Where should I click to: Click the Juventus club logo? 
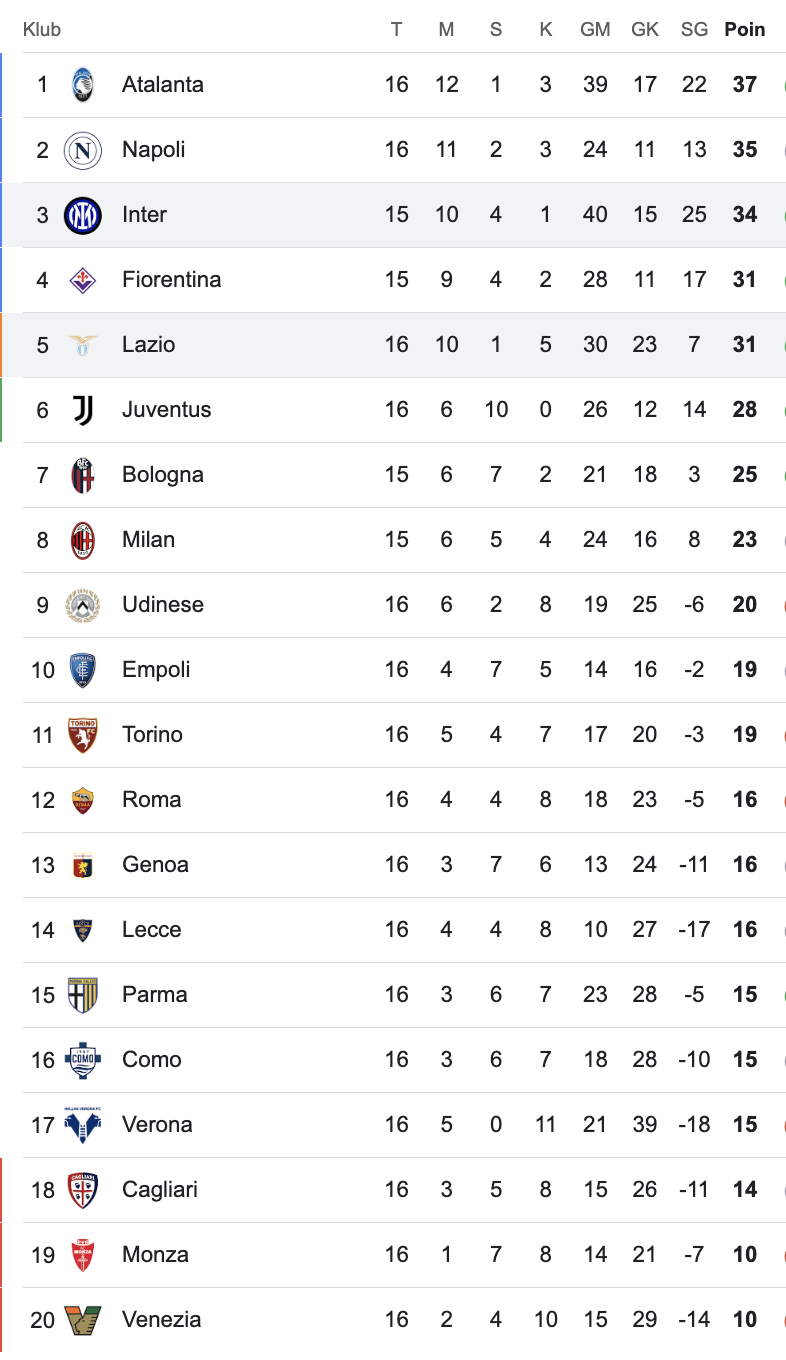pyautogui.click(x=83, y=410)
